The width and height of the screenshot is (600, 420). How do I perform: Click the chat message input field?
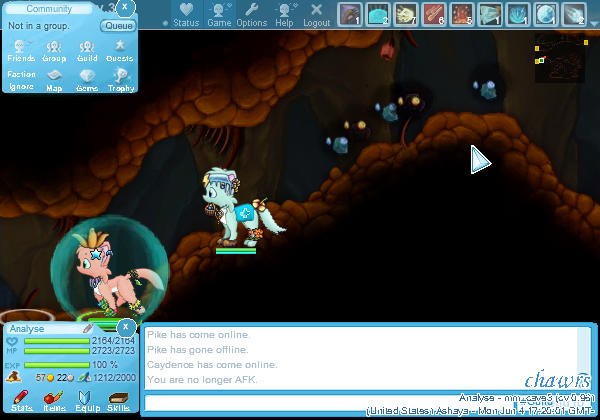pyautogui.click(x=330, y=403)
